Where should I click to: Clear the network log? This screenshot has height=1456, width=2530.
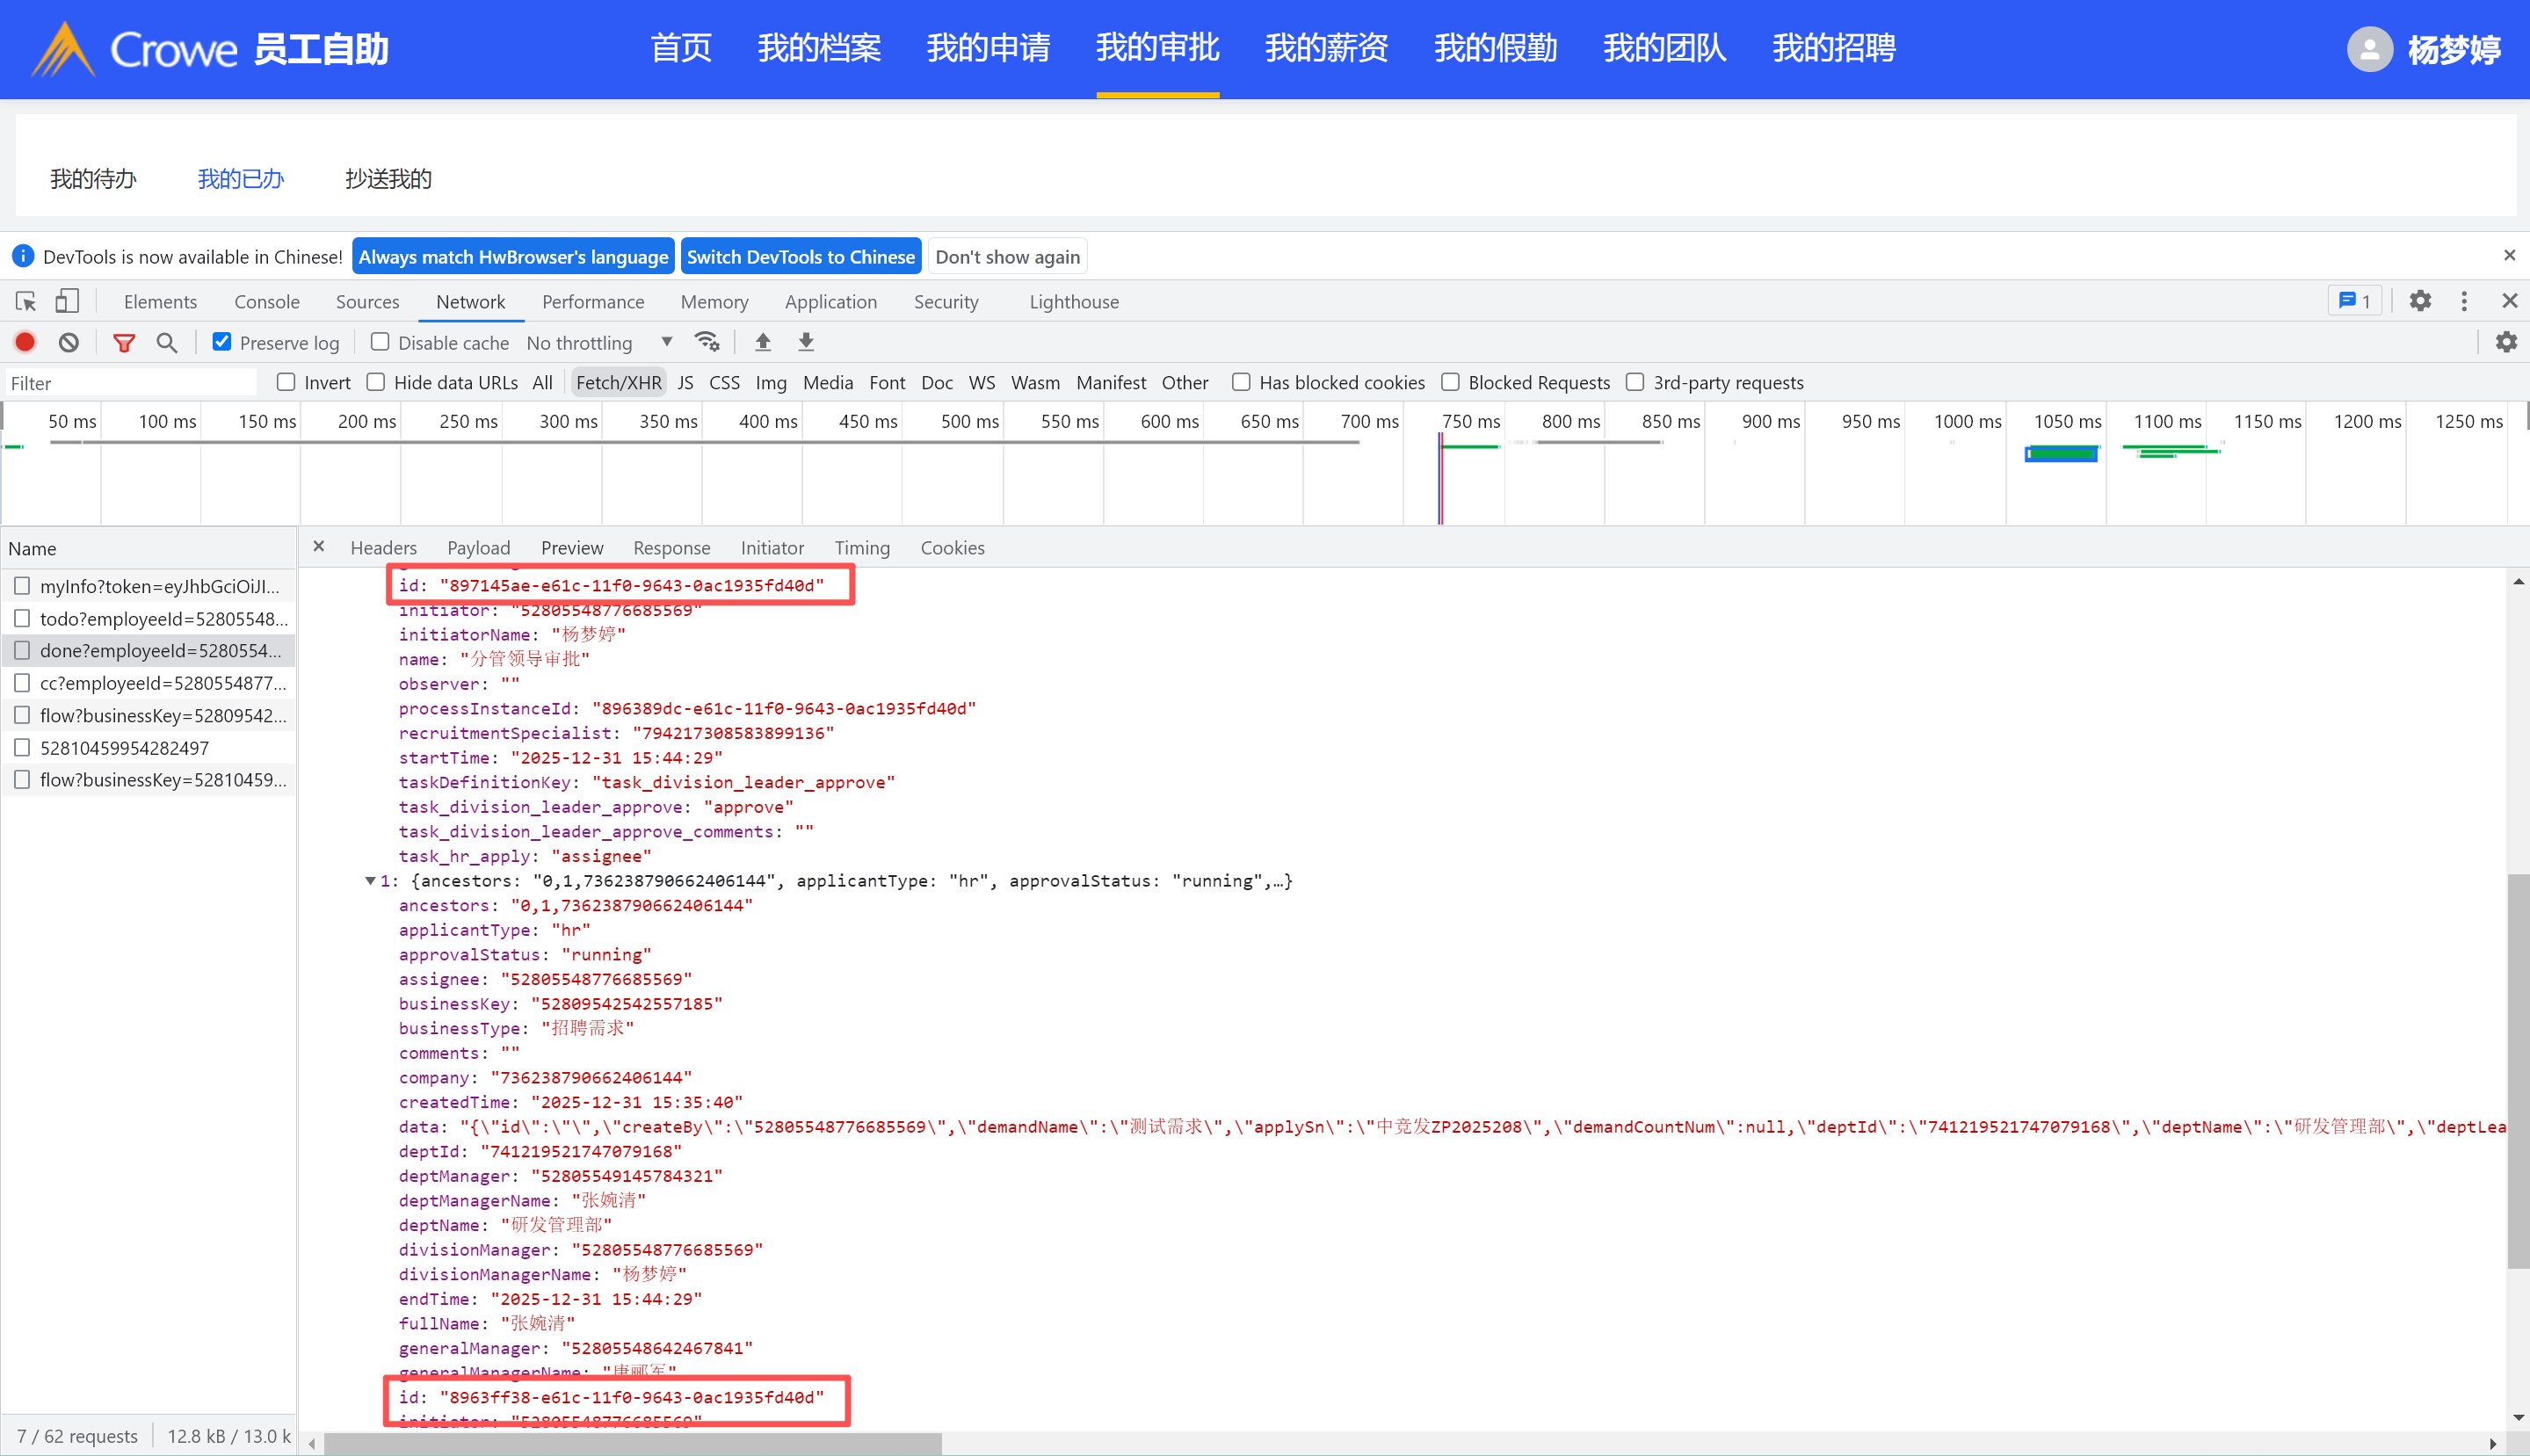point(68,343)
